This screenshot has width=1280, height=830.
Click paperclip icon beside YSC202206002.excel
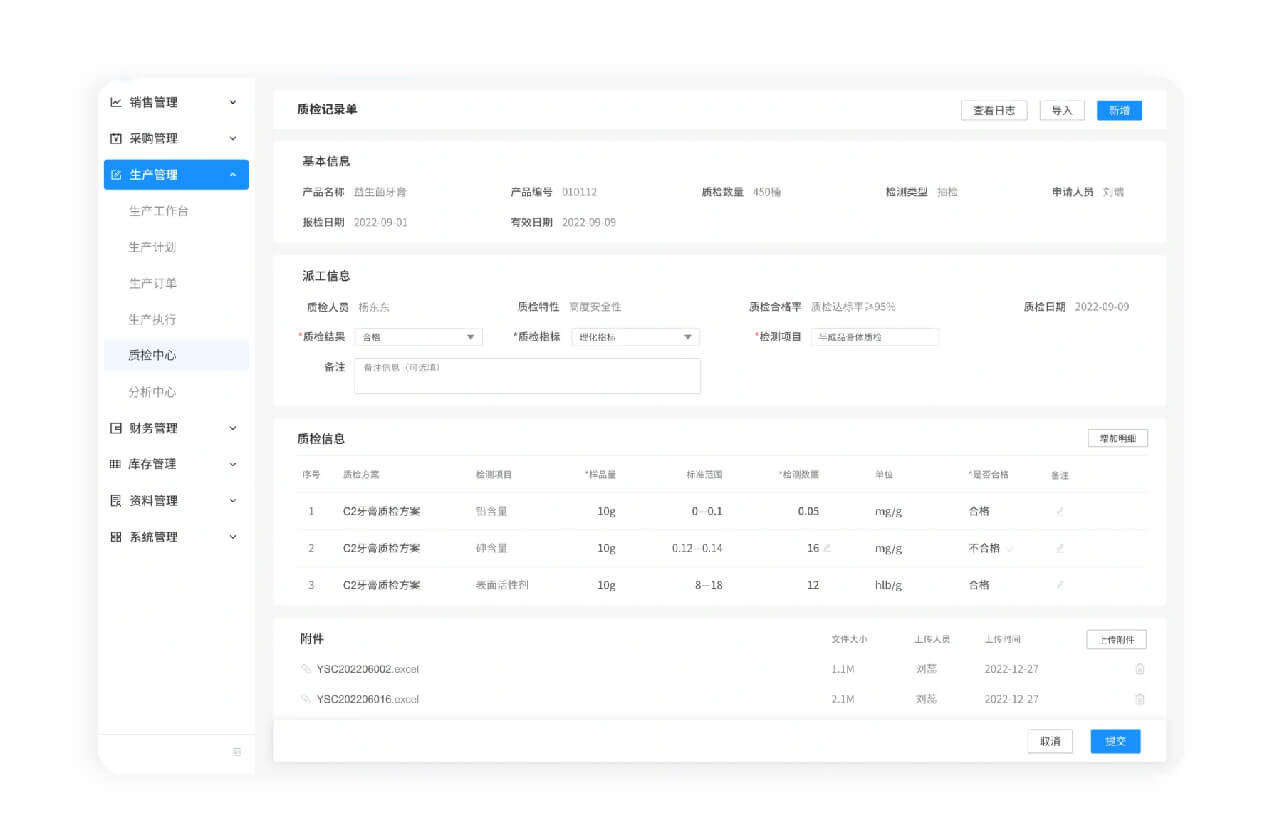pos(306,669)
